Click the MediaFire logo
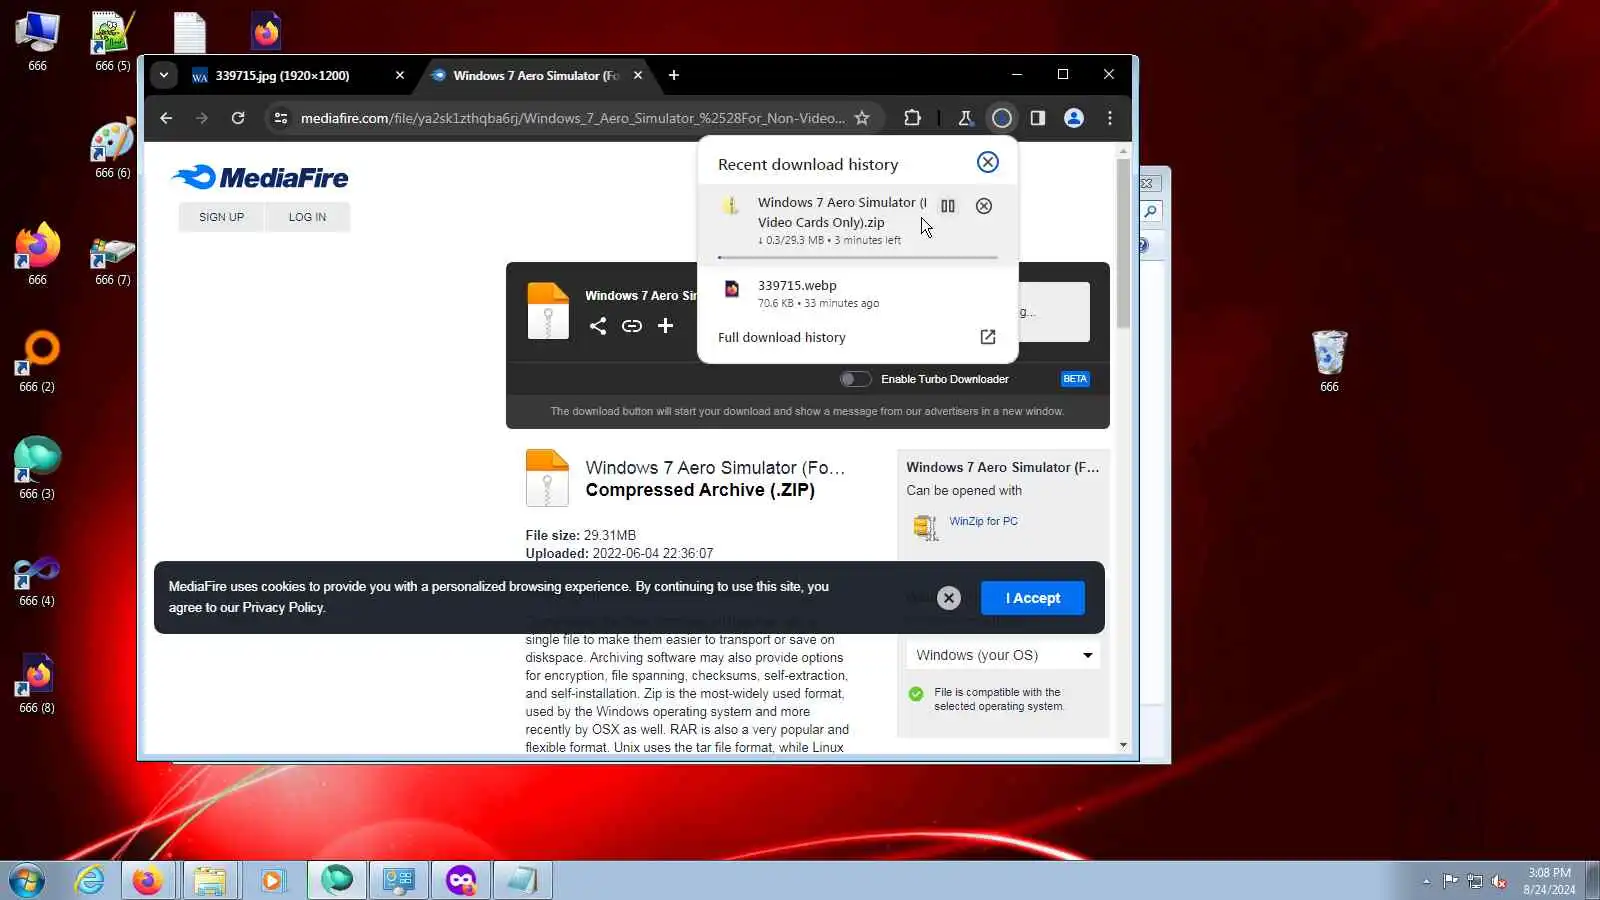This screenshot has height=900, width=1600. 260,178
